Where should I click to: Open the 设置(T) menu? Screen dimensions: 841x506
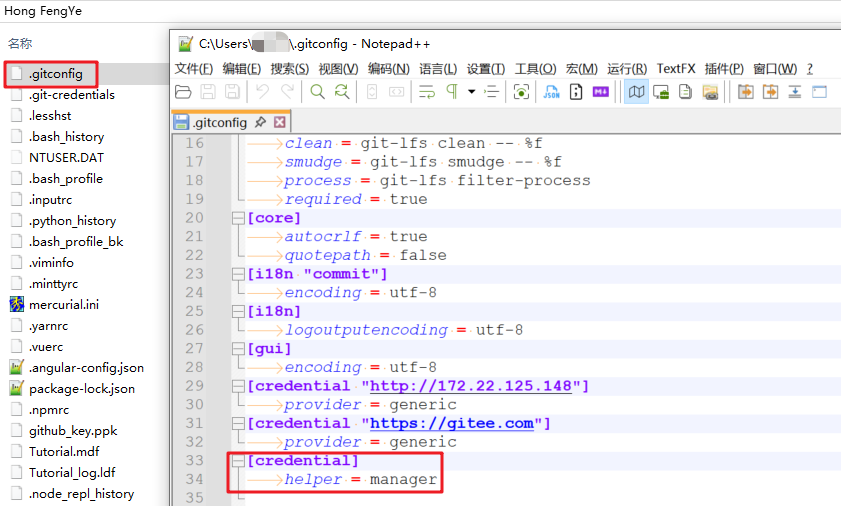(485, 69)
